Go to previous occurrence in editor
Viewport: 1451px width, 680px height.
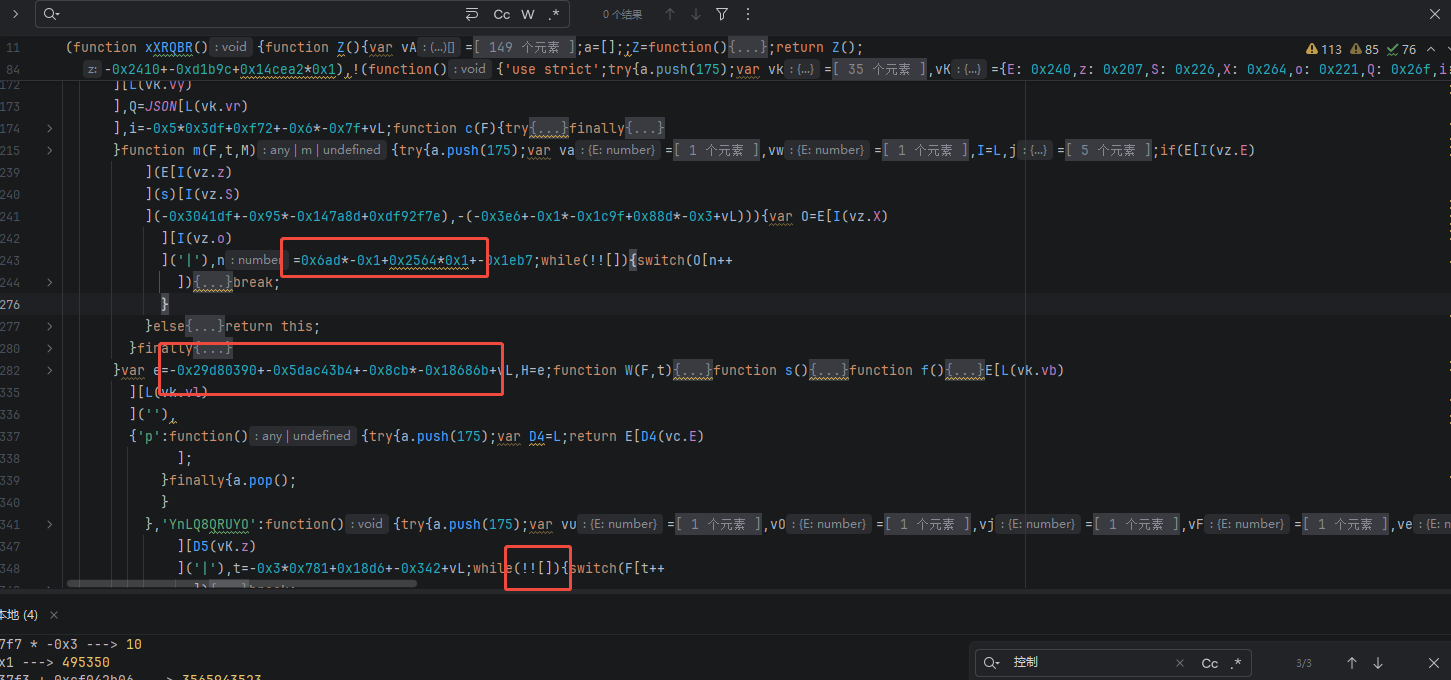click(x=670, y=14)
